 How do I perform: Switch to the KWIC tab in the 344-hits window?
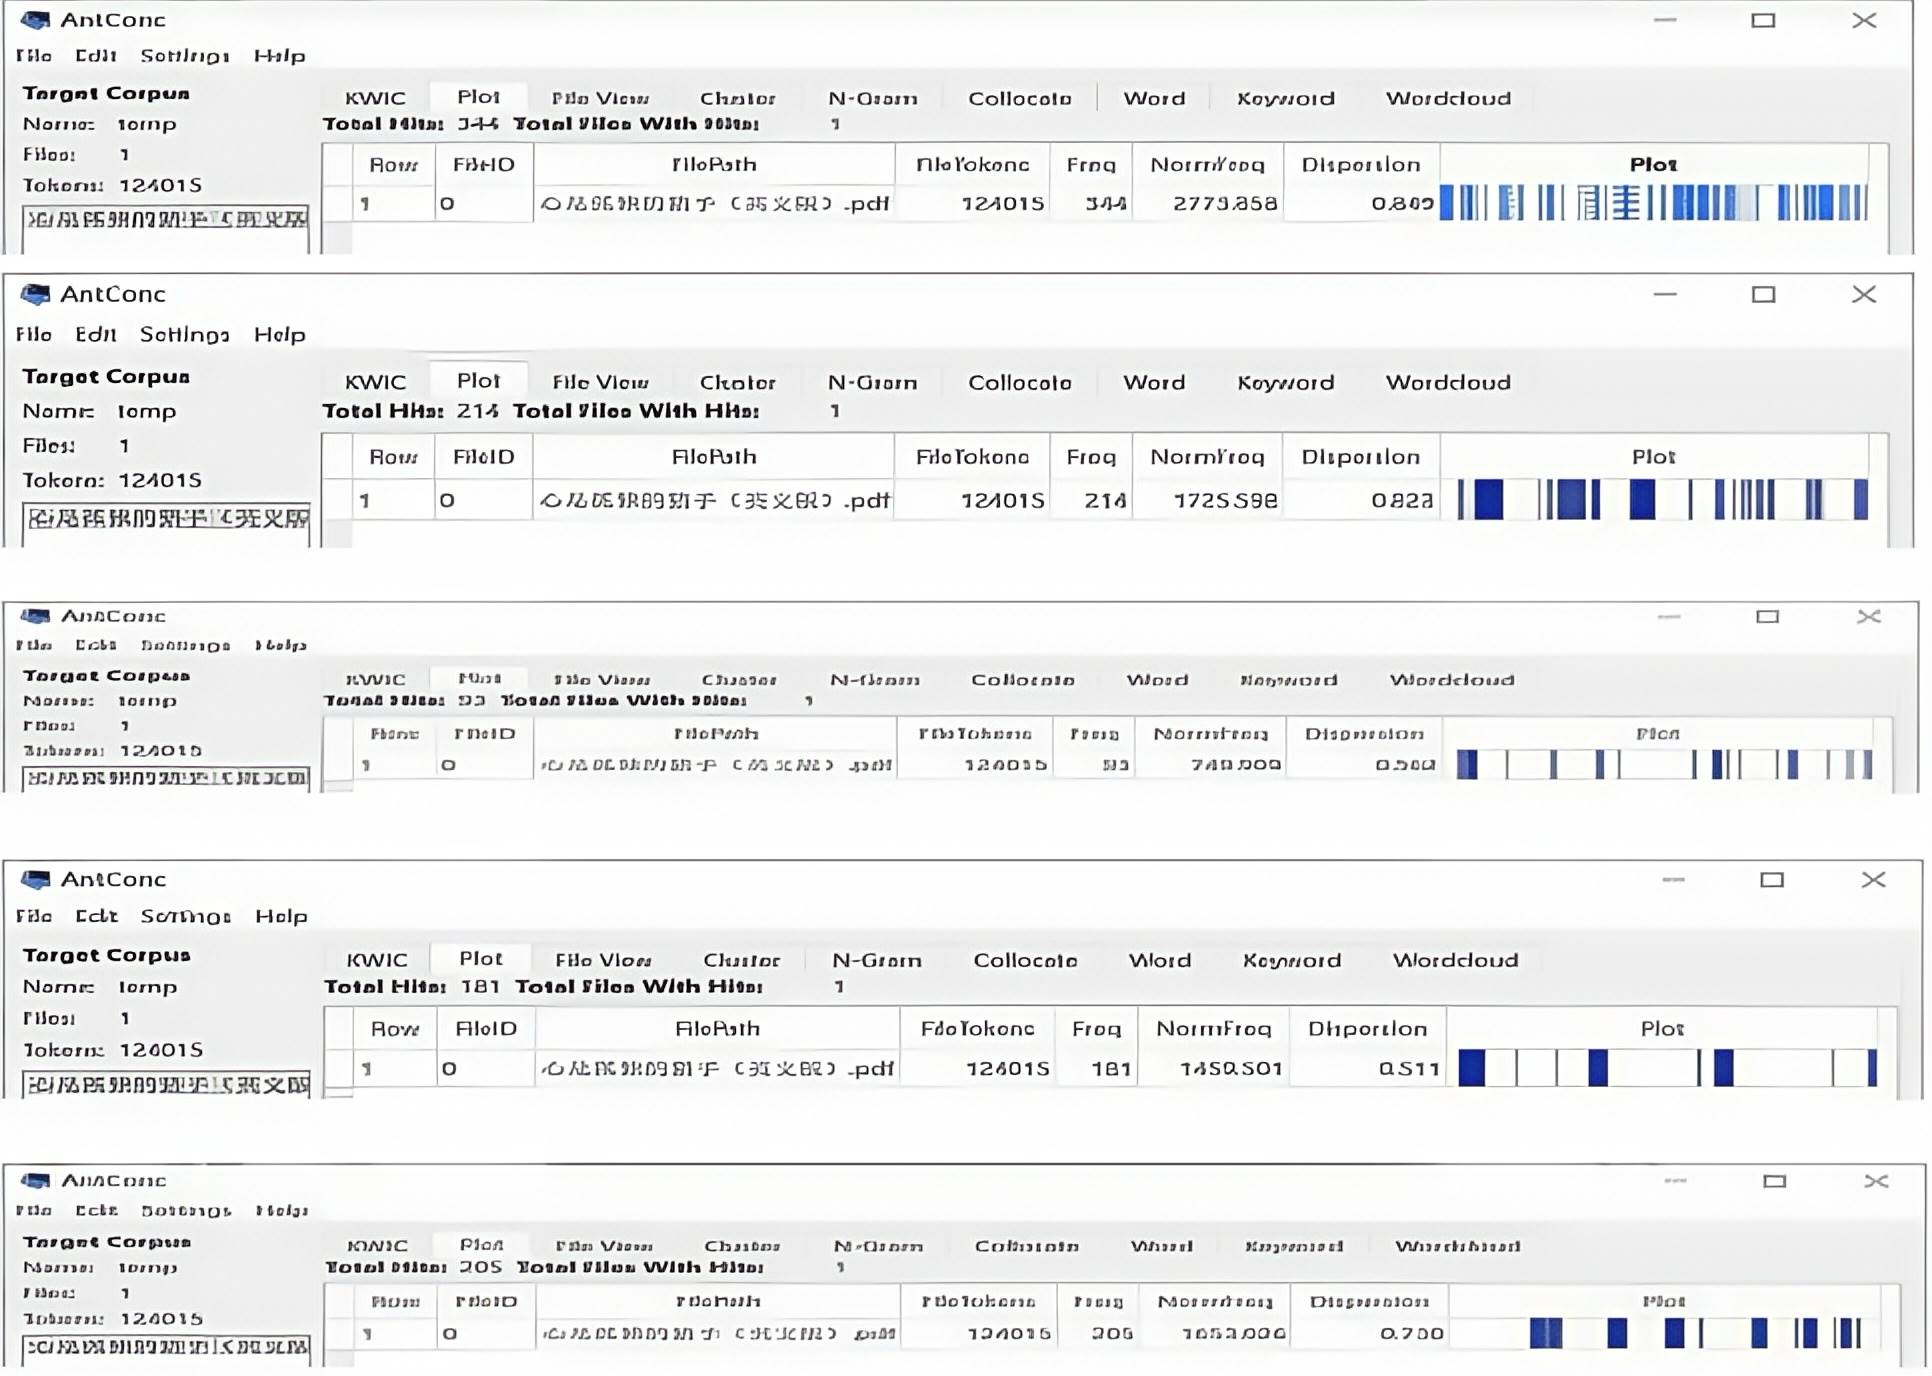coord(375,98)
